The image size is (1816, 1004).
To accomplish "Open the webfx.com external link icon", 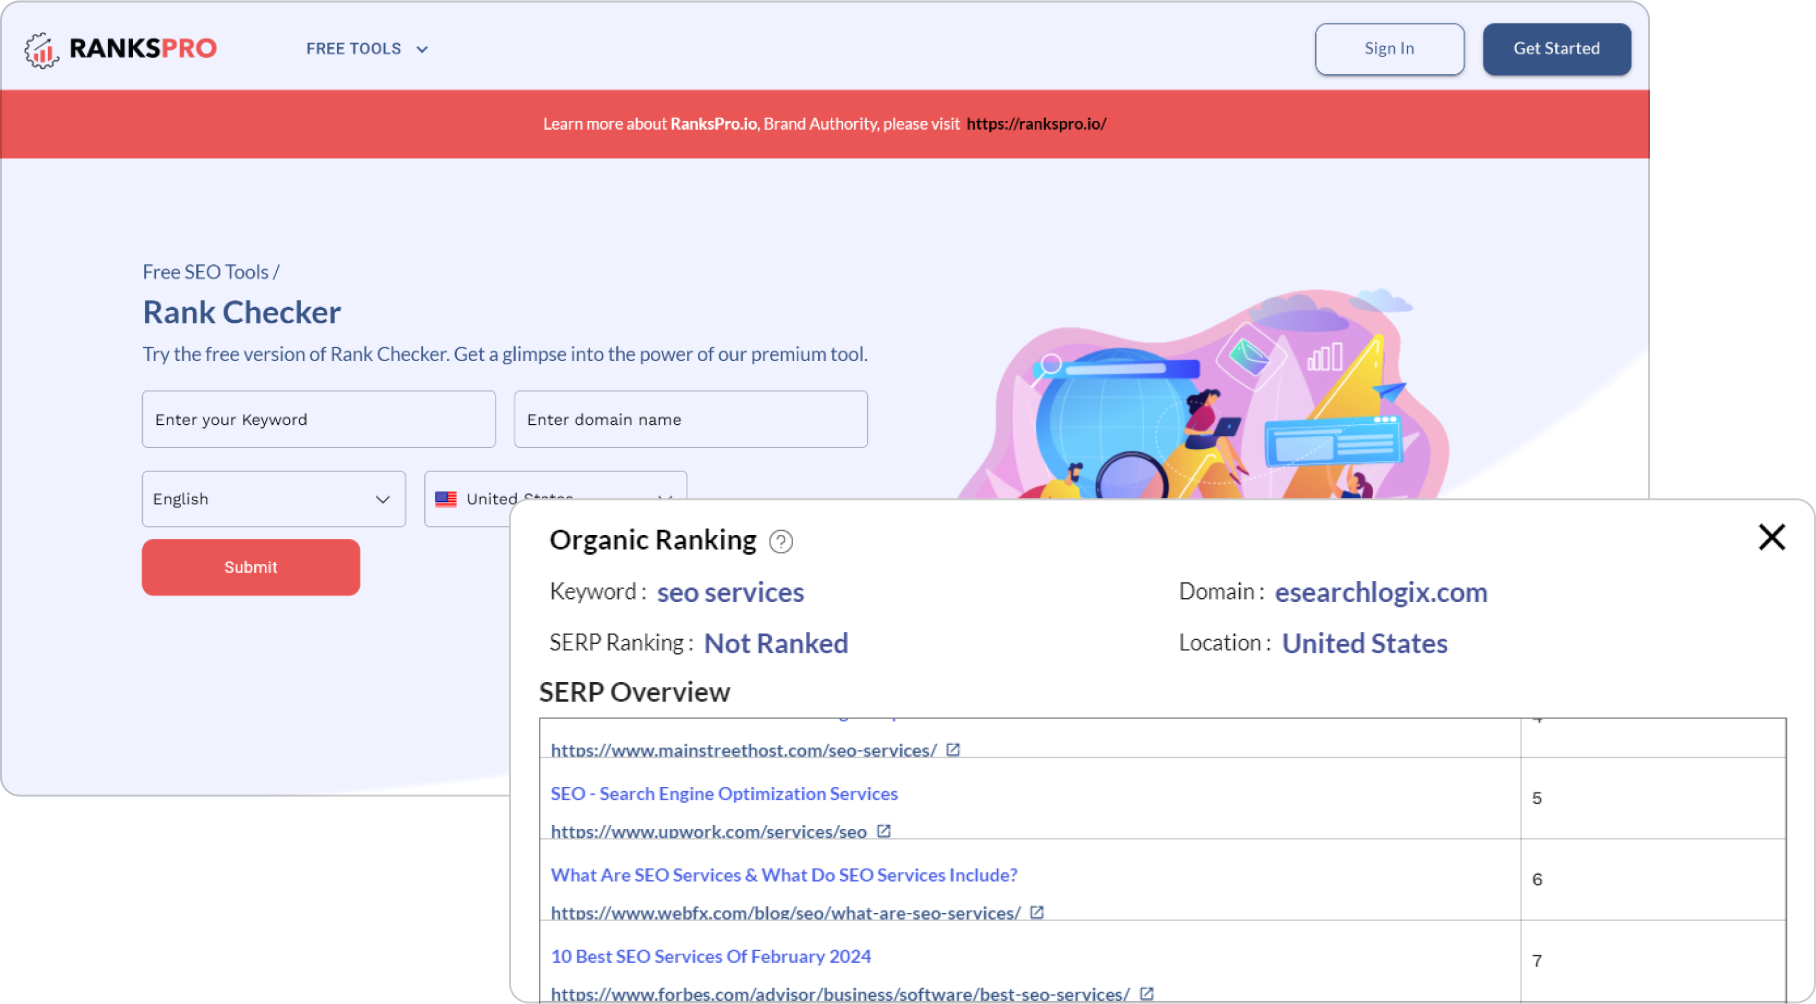I will (1037, 912).
